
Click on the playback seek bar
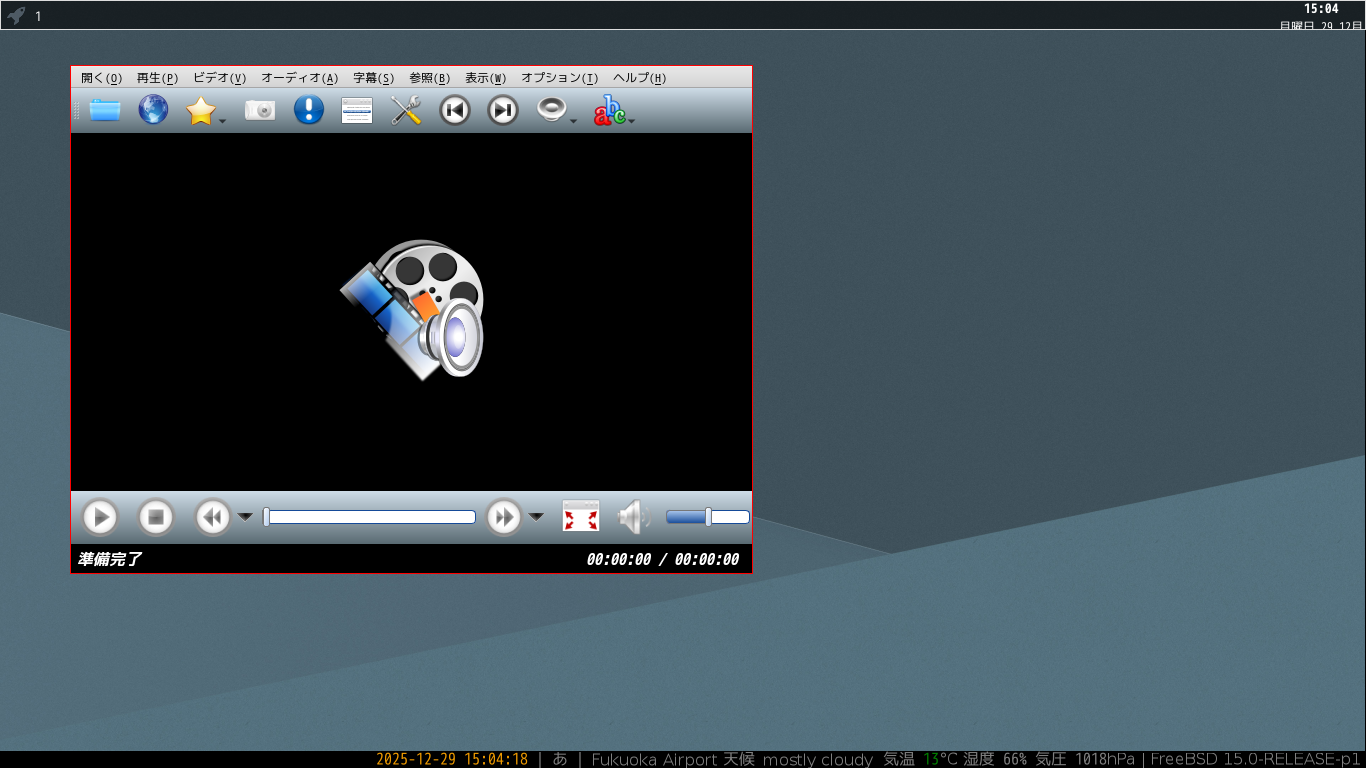click(369, 517)
